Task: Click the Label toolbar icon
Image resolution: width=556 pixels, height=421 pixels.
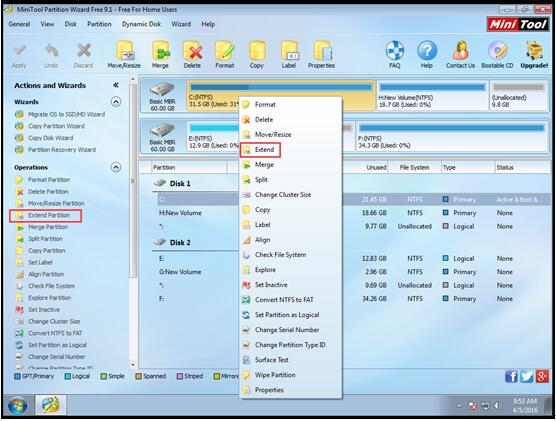Action: [289, 54]
